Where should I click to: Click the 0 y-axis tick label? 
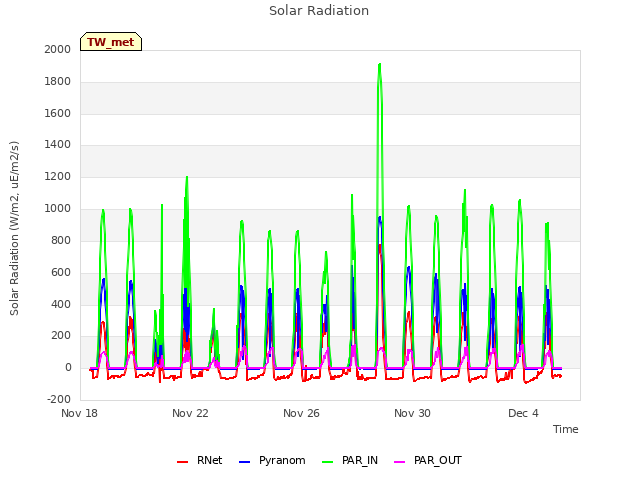pos(68,368)
